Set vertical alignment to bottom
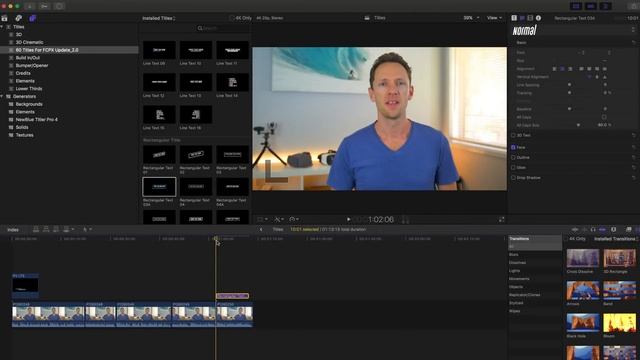The height and width of the screenshot is (360, 640). click(x=604, y=77)
